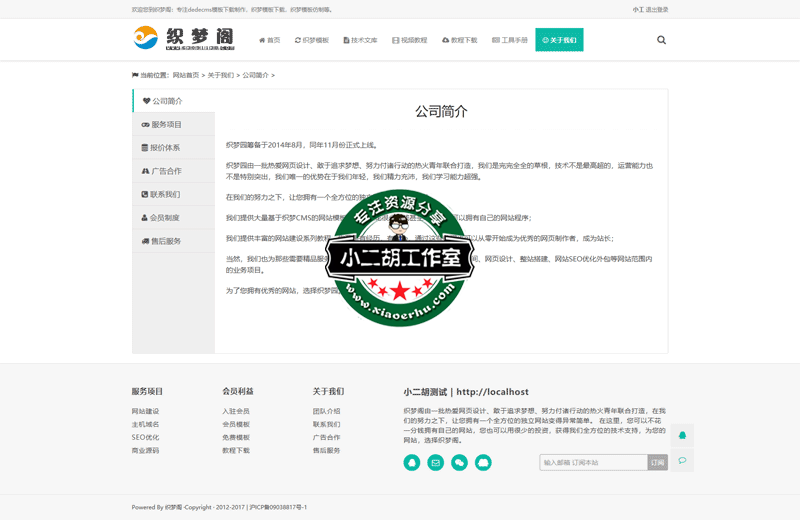Focus the email subscription input field
The height and width of the screenshot is (520, 800).
tap(593, 463)
